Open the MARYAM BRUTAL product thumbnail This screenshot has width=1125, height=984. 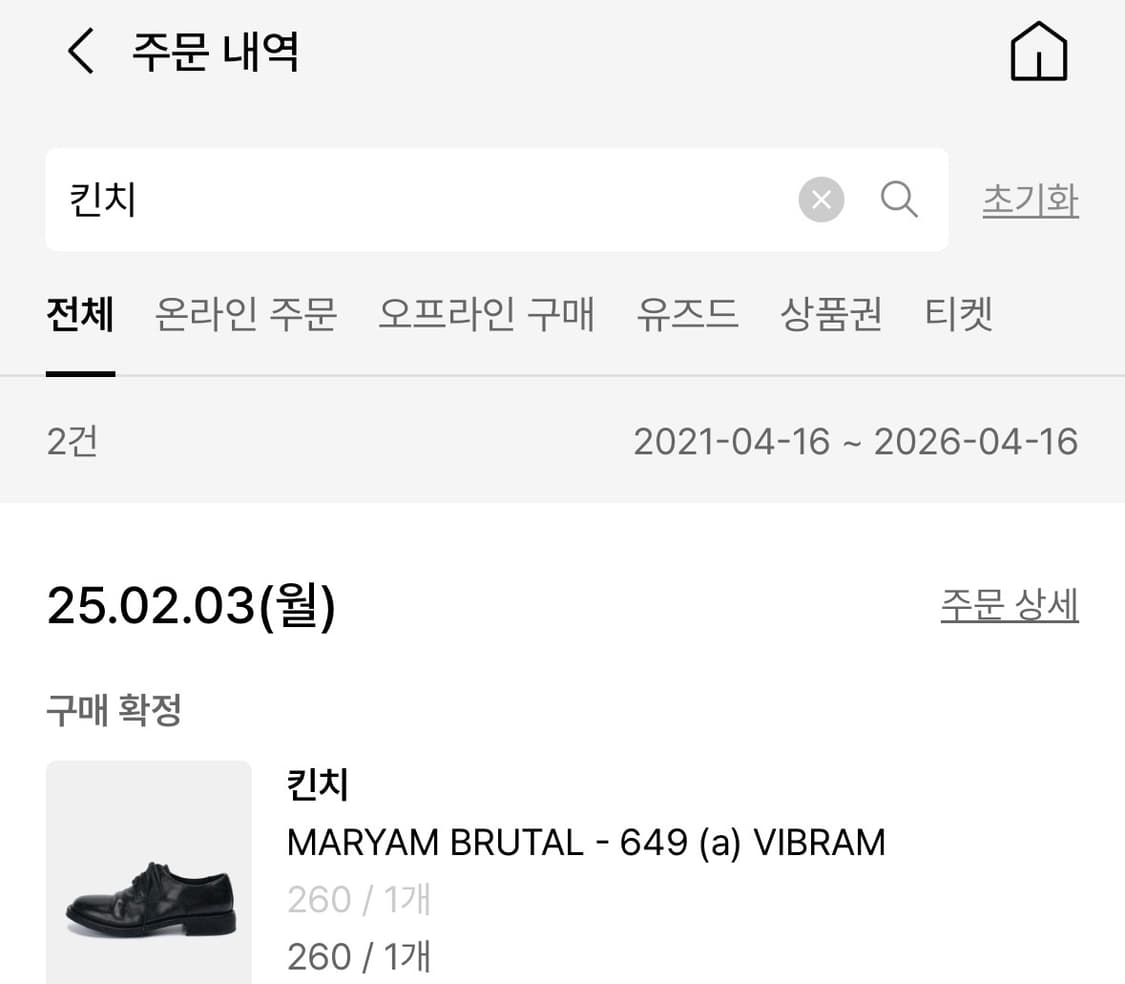[148, 880]
